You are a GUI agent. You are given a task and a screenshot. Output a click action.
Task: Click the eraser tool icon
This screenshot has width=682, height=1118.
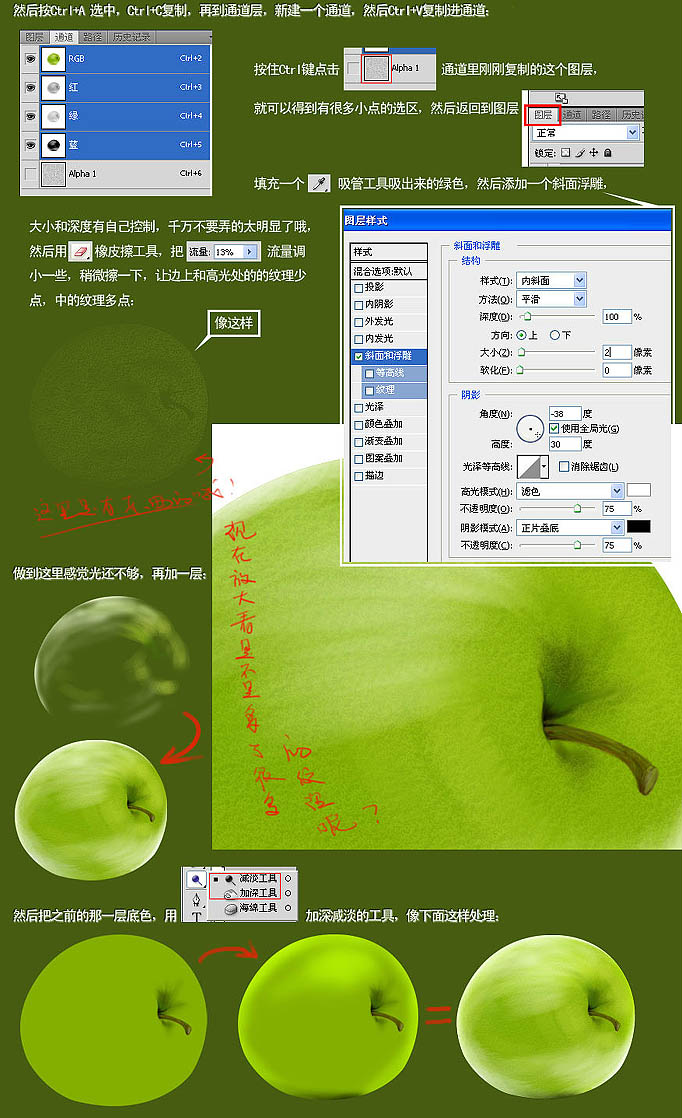coord(81,252)
